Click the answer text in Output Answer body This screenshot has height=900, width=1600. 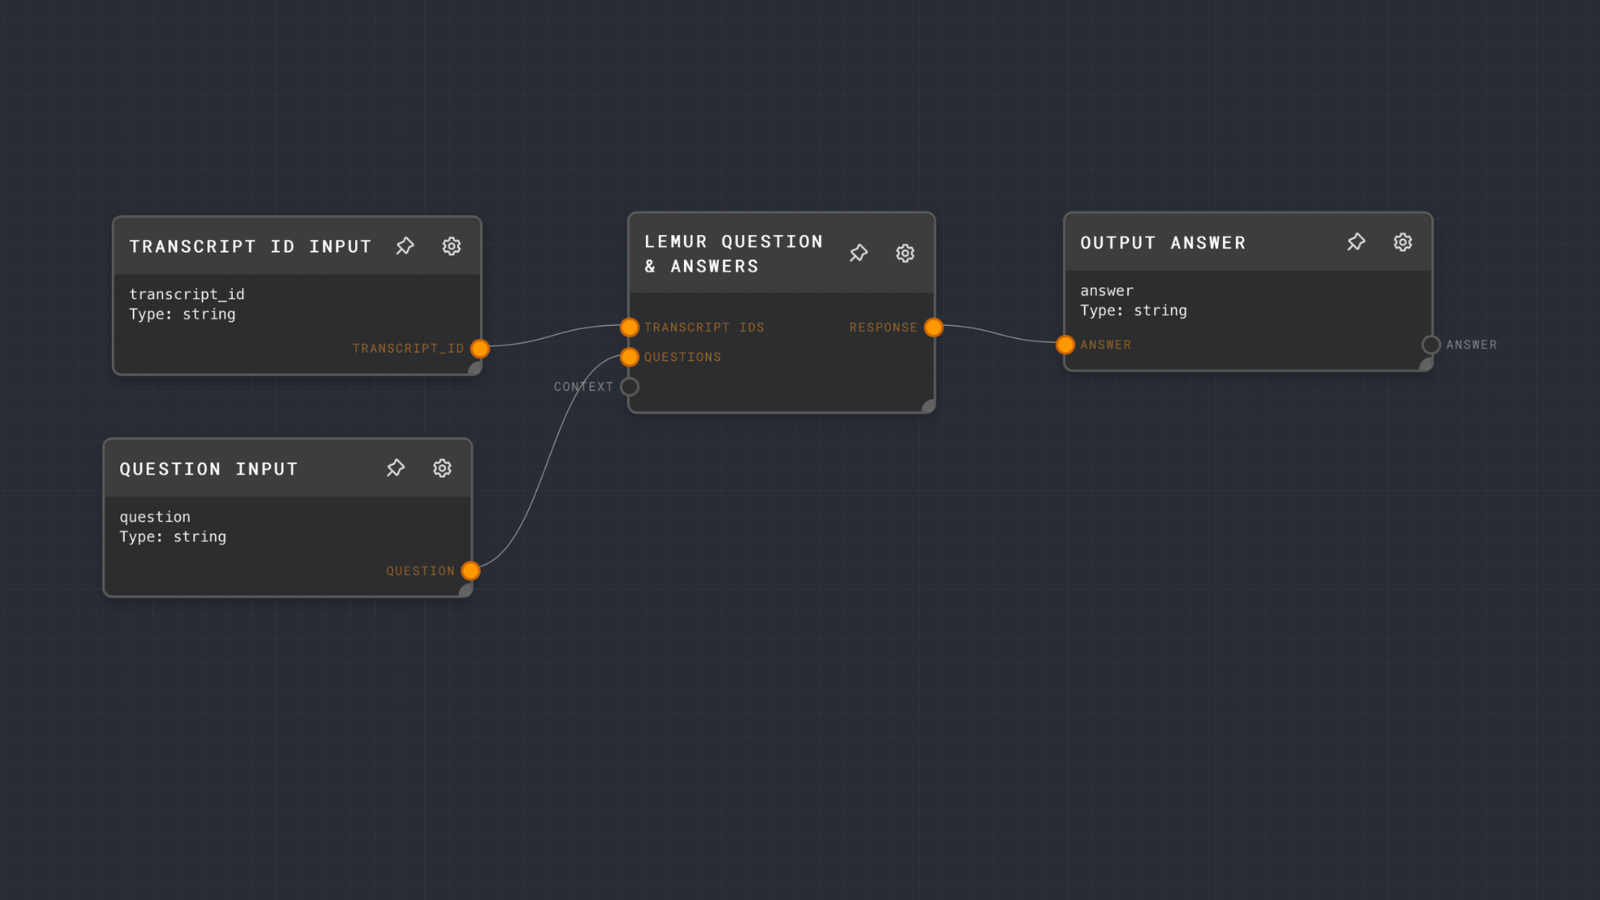pyautogui.click(x=1107, y=291)
